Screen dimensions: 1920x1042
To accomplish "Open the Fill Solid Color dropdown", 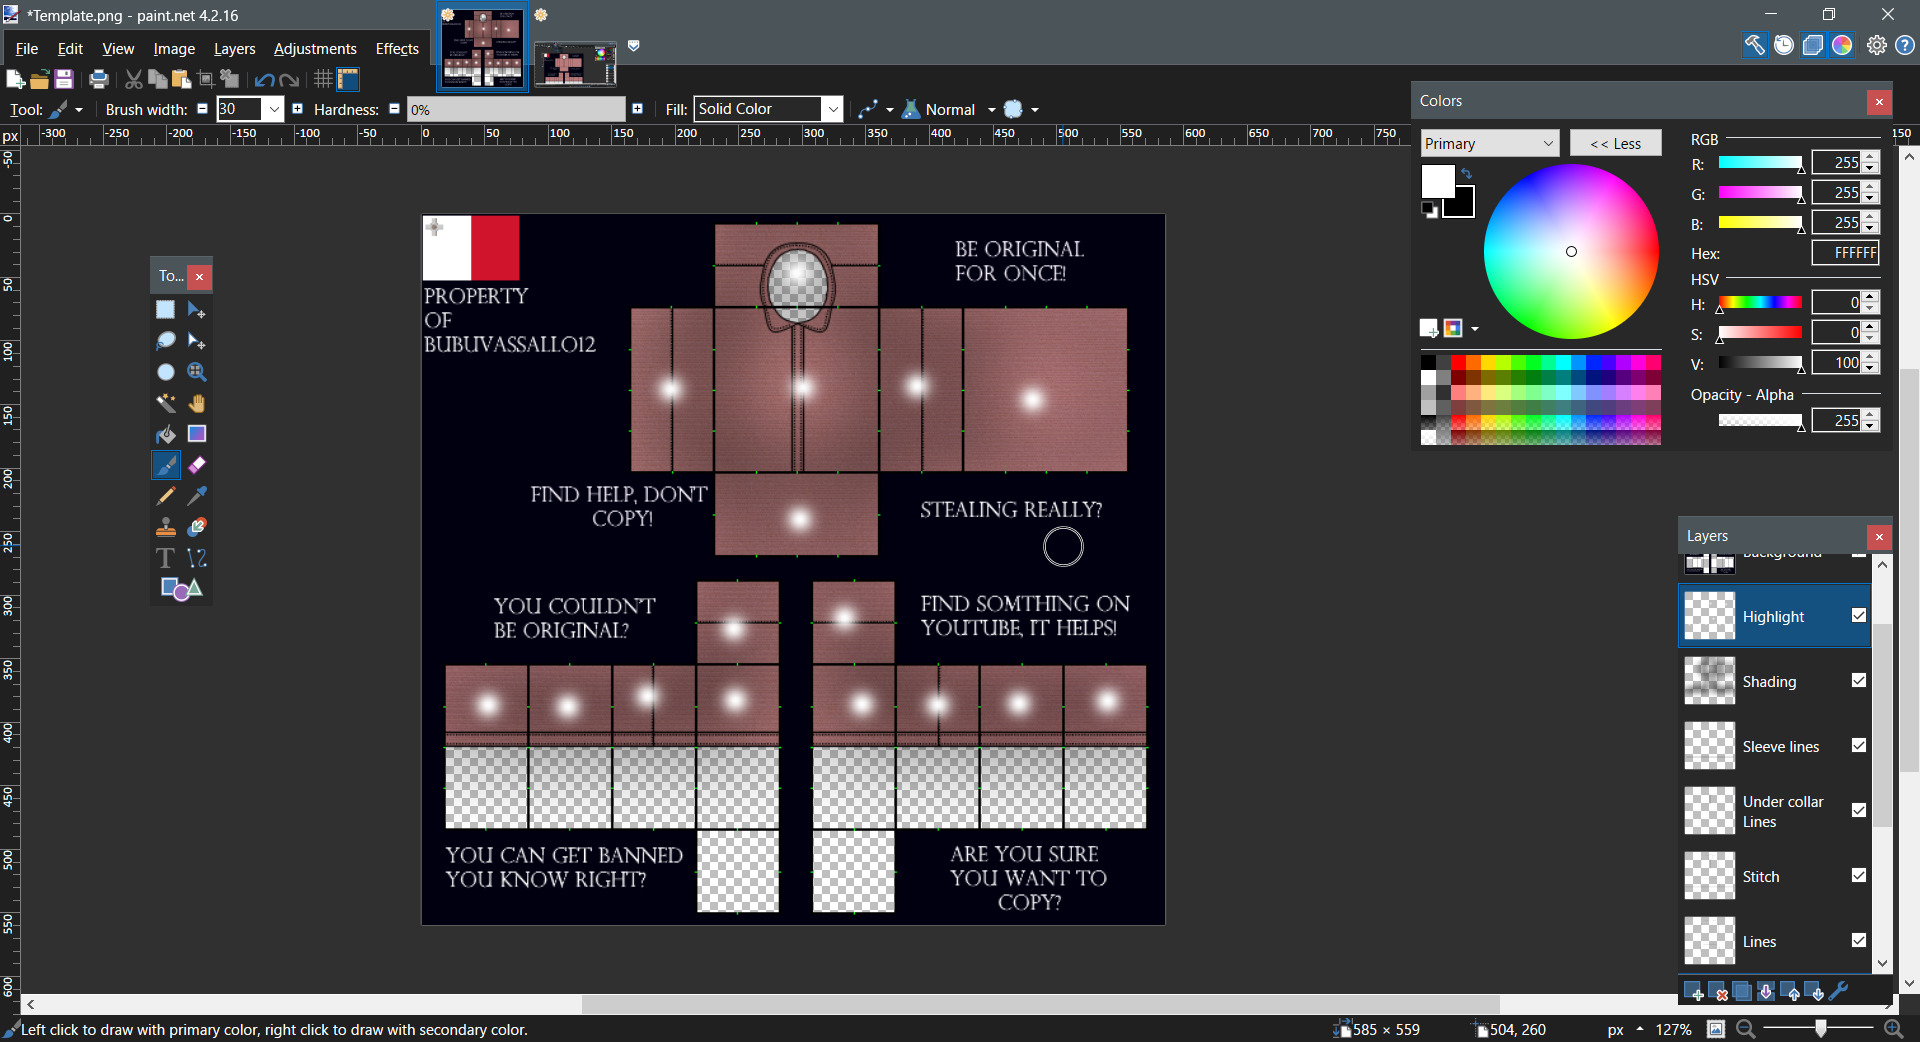I will point(833,109).
